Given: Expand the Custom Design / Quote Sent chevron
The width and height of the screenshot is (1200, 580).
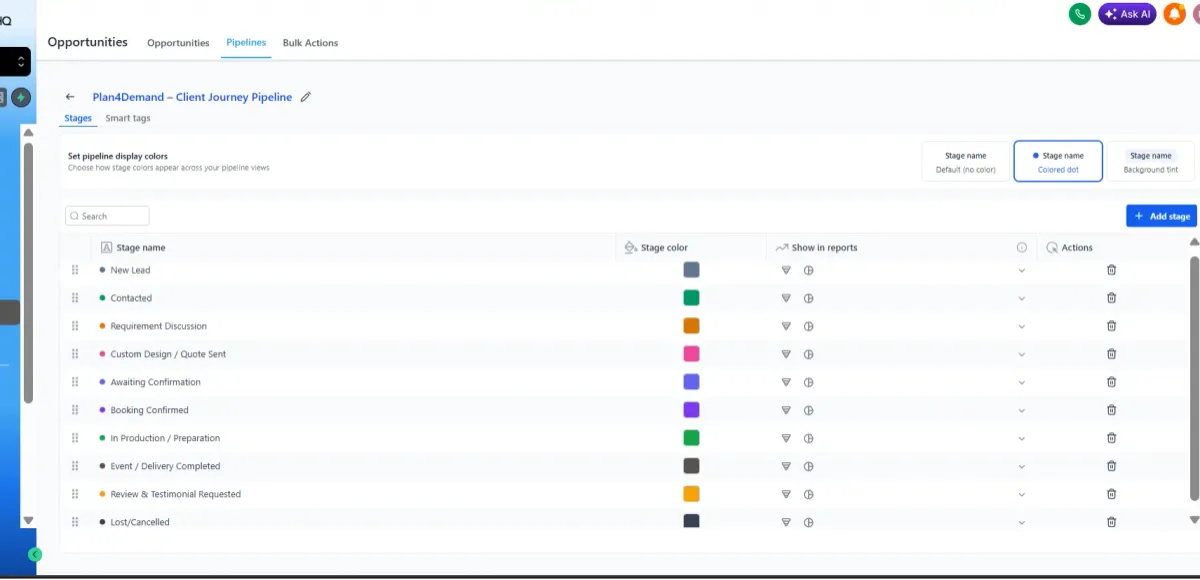Looking at the screenshot, I should [x=1022, y=354].
